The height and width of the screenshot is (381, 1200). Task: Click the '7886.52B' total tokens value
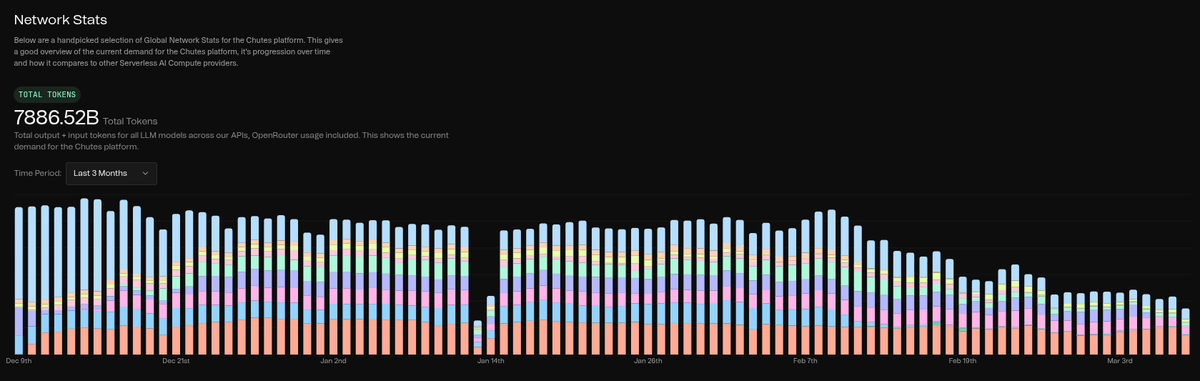click(x=56, y=117)
